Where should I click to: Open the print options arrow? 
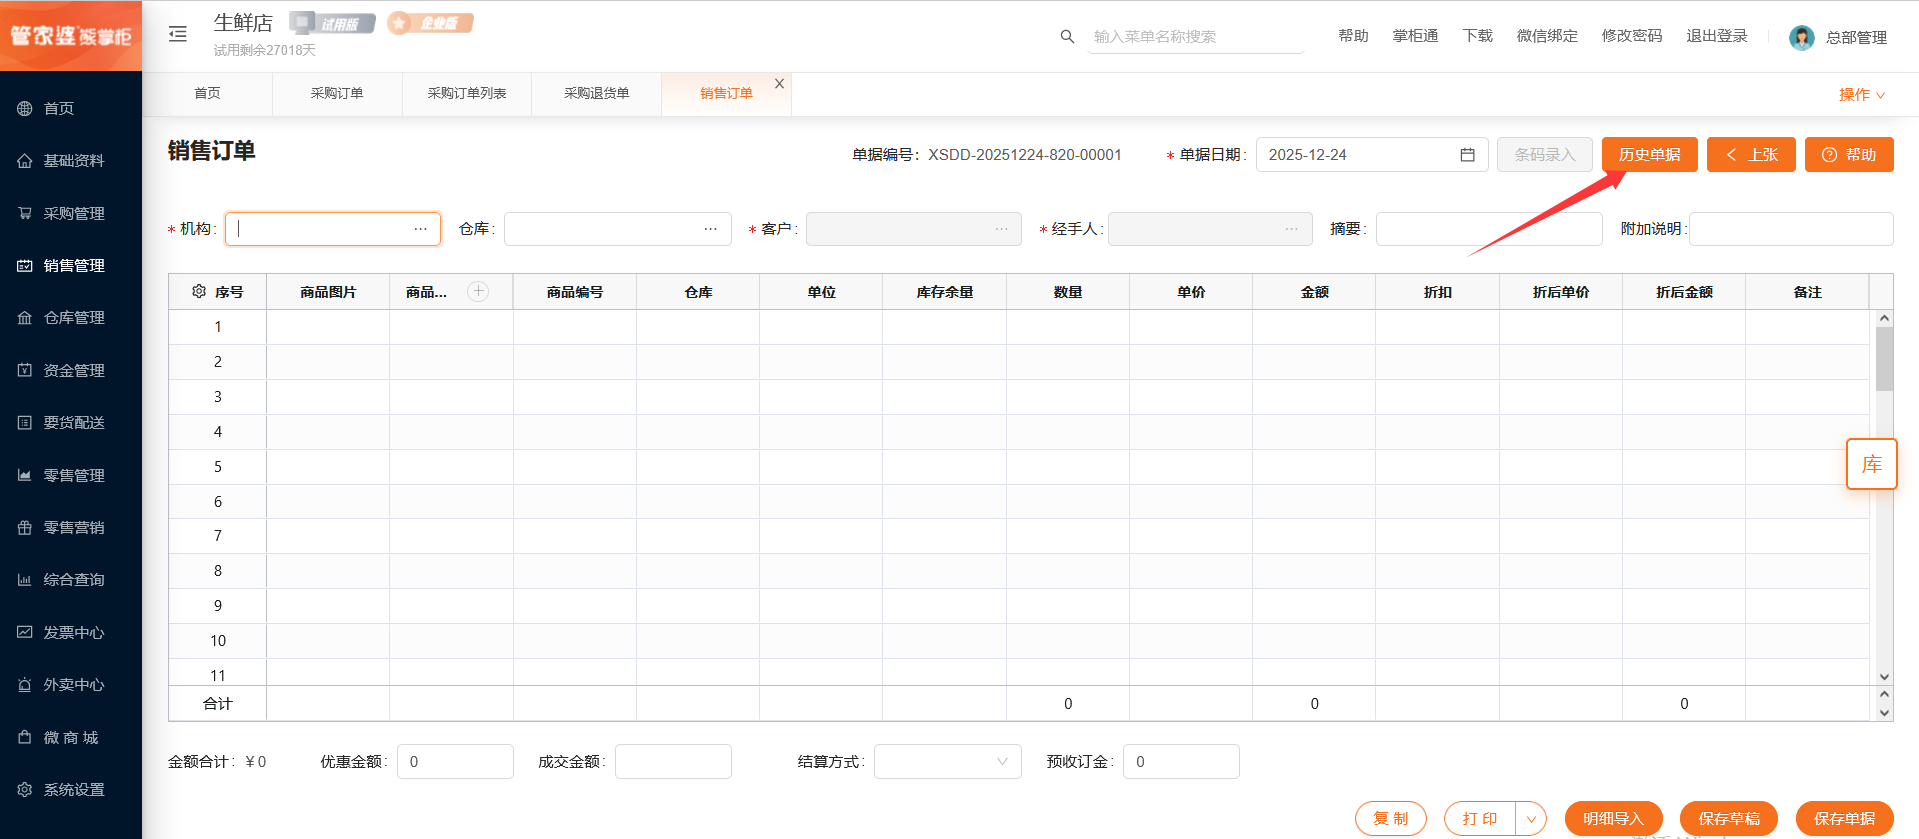pos(1531,819)
